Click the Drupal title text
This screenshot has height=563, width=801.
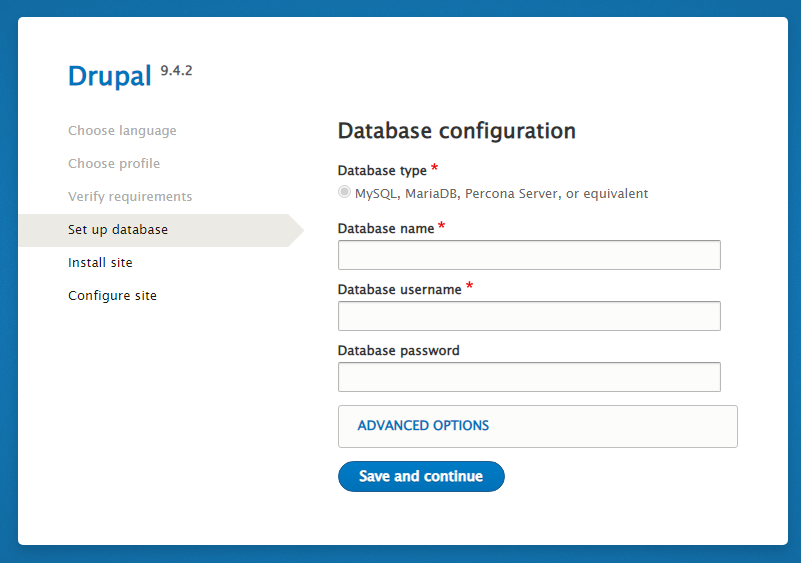109,77
